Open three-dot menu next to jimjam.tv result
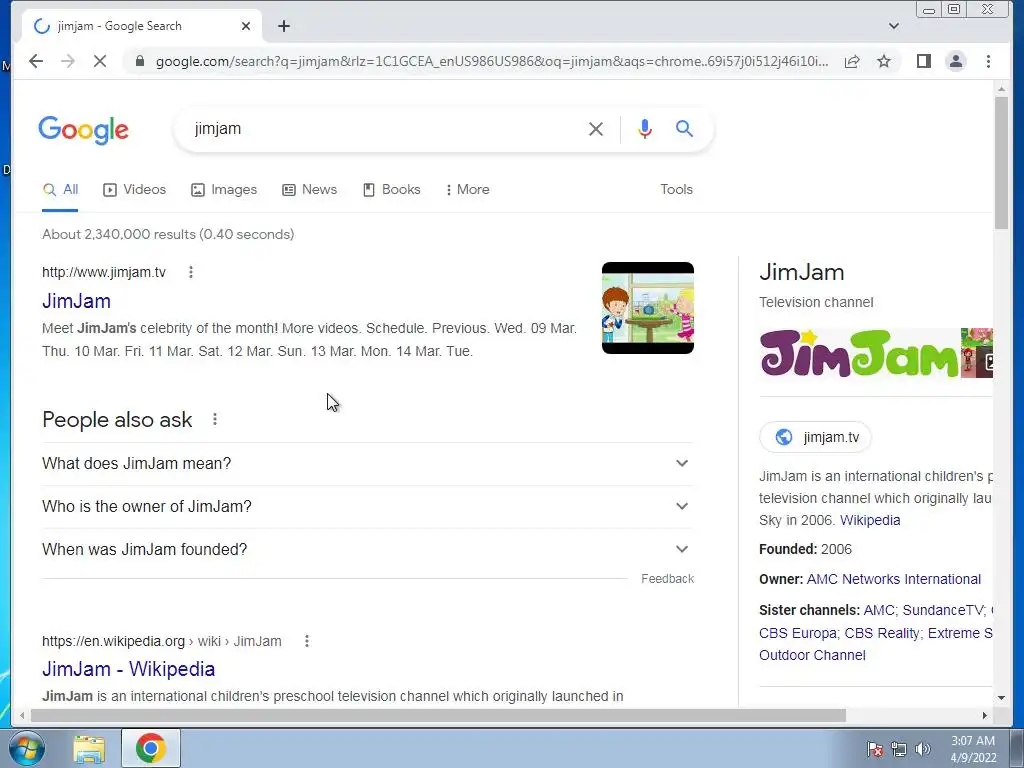 191,272
